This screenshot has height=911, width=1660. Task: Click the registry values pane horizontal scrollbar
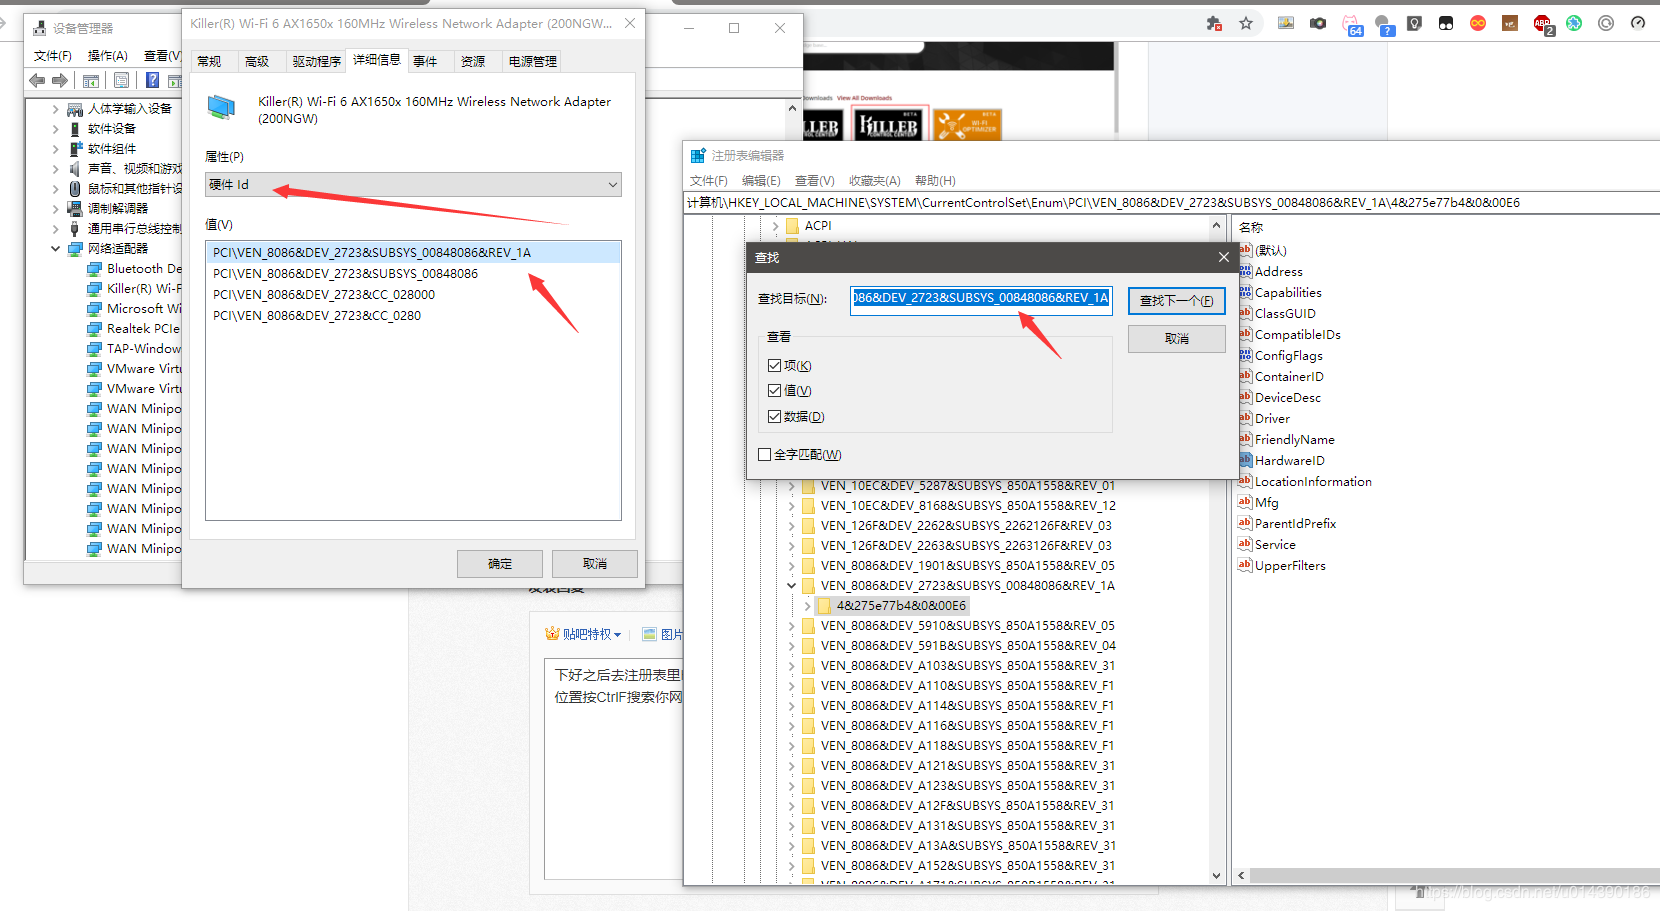point(1455,875)
